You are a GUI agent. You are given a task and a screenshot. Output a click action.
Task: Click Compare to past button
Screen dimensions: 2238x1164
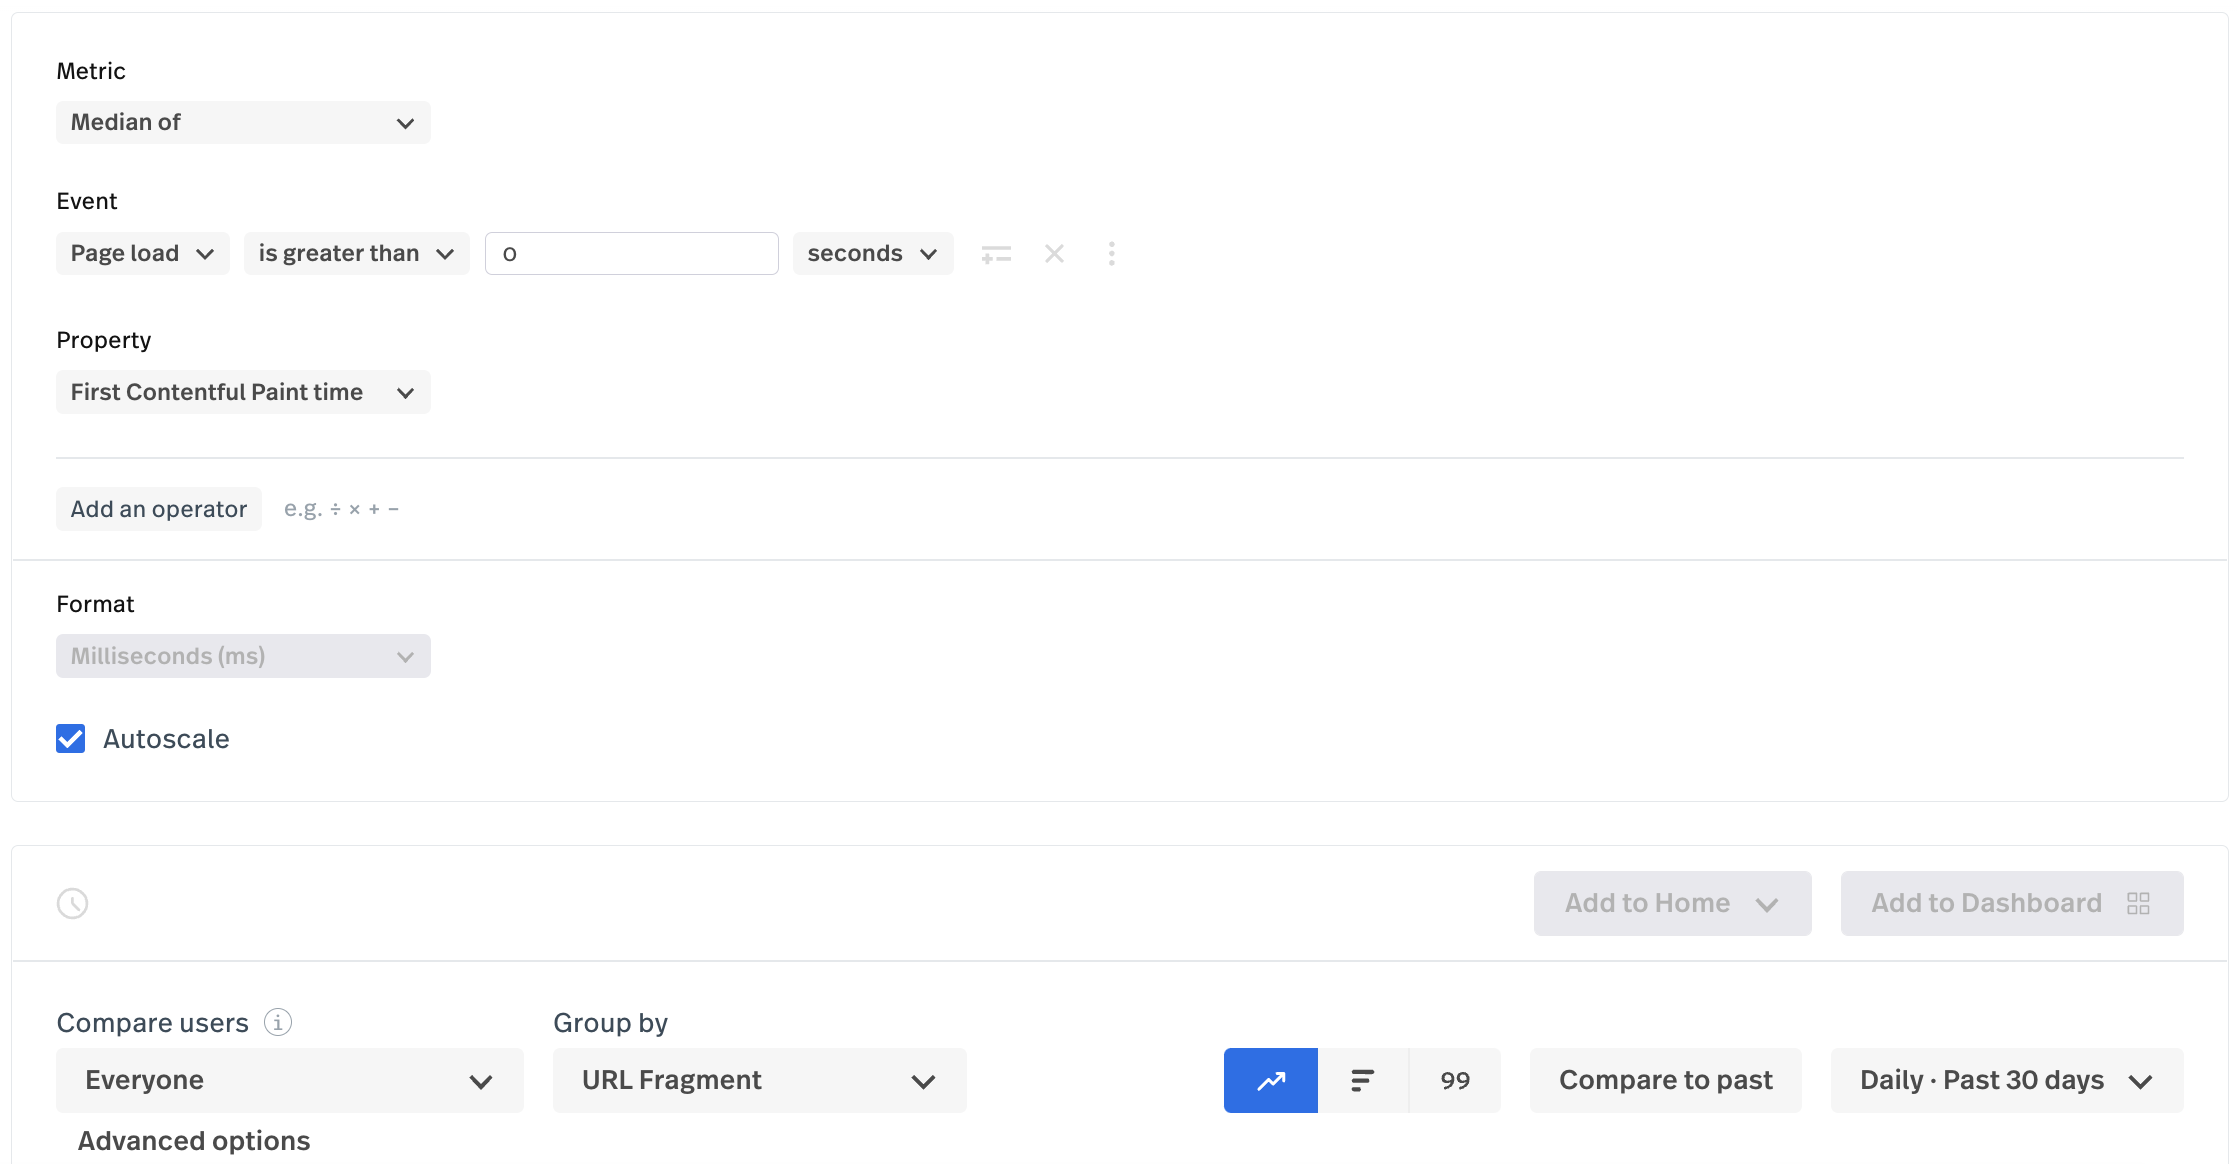1666,1080
